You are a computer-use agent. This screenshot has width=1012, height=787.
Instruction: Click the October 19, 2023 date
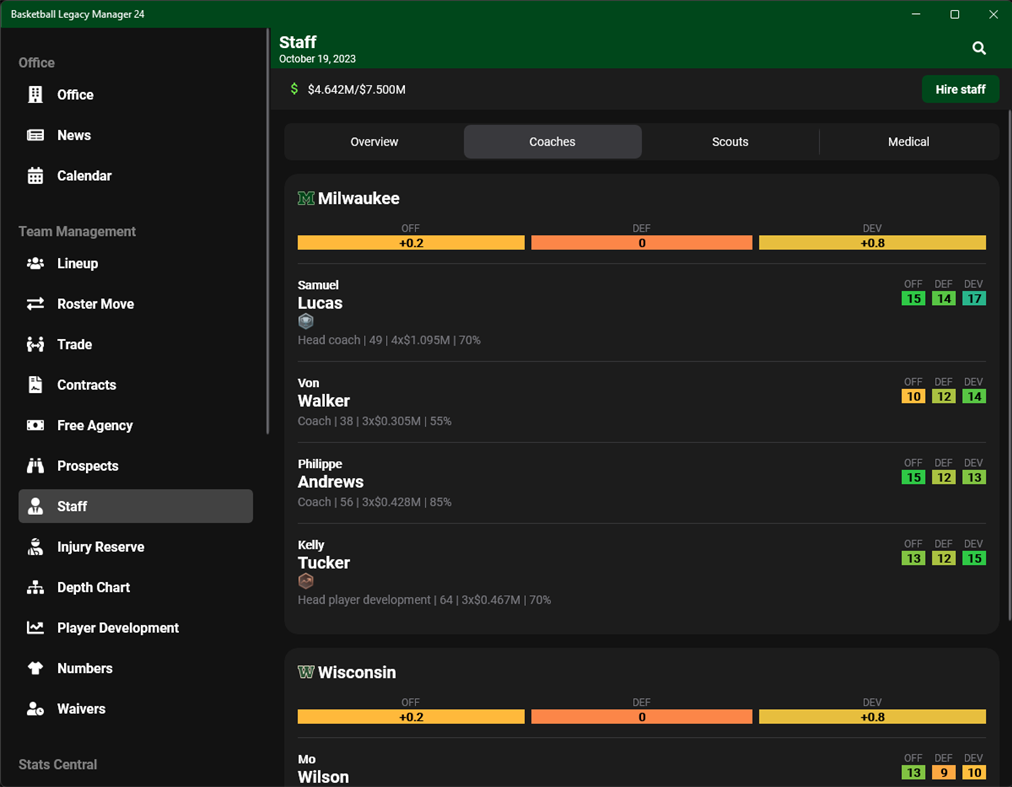[318, 59]
